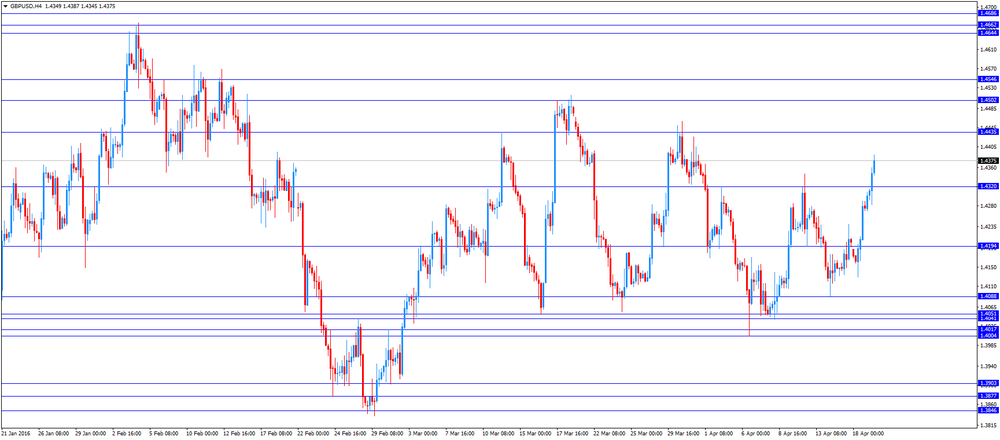This screenshot has height=440, width=1000.
Task: Select the 1.3846 price level label
Action: tap(989, 410)
